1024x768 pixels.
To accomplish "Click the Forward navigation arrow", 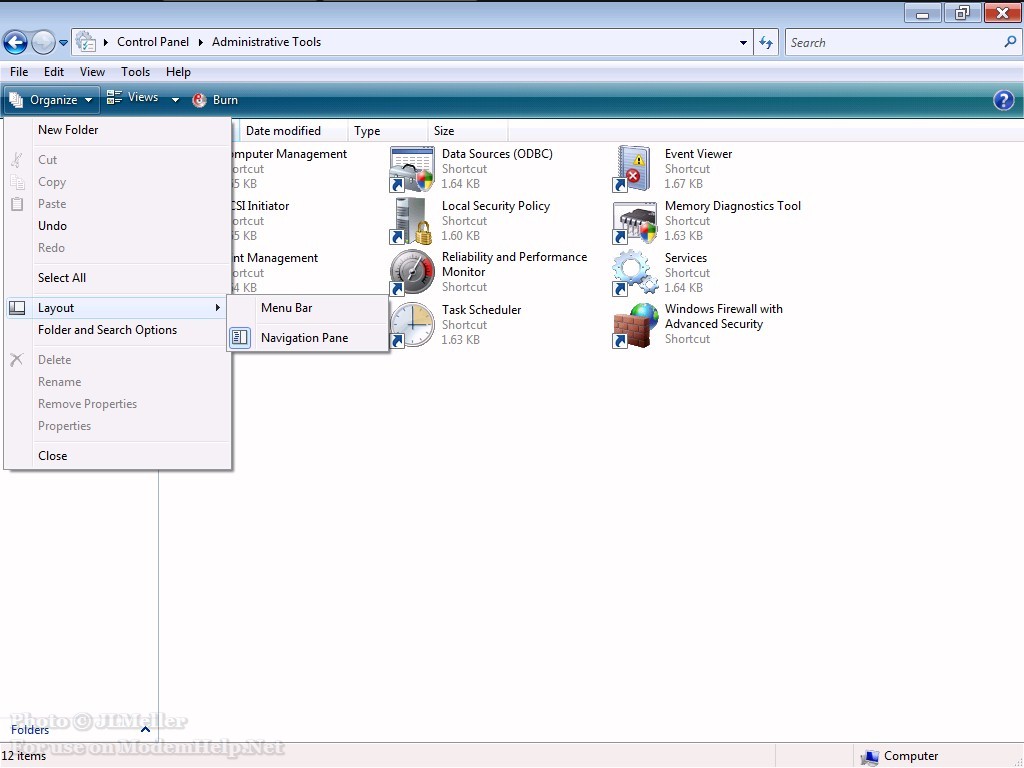I will coord(44,42).
